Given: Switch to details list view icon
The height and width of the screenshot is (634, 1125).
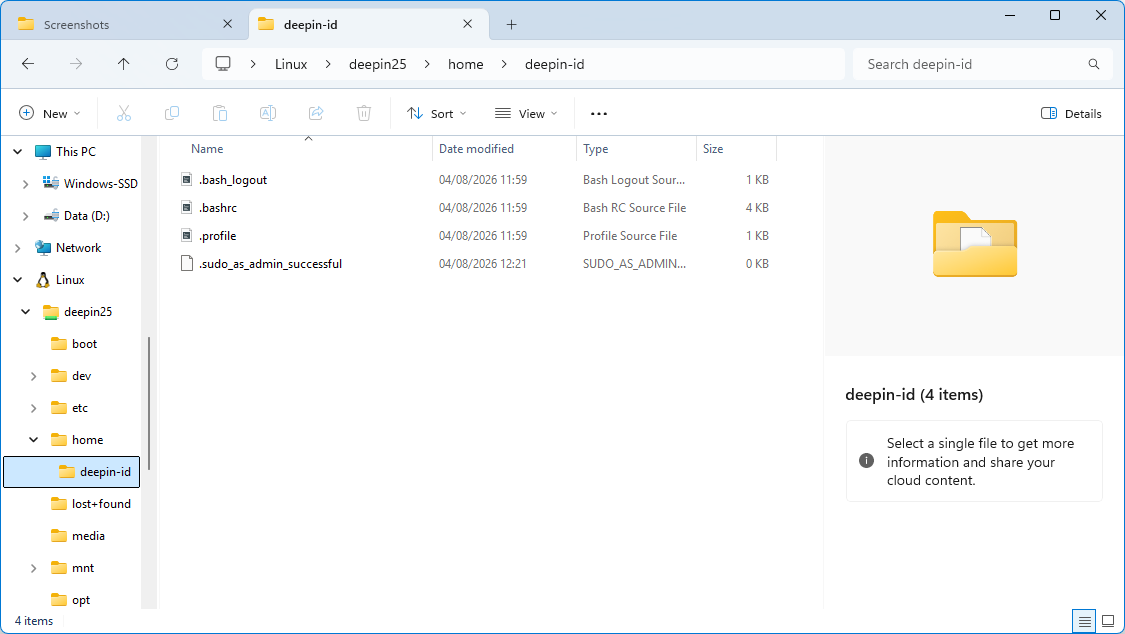Looking at the screenshot, I should [x=1084, y=621].
